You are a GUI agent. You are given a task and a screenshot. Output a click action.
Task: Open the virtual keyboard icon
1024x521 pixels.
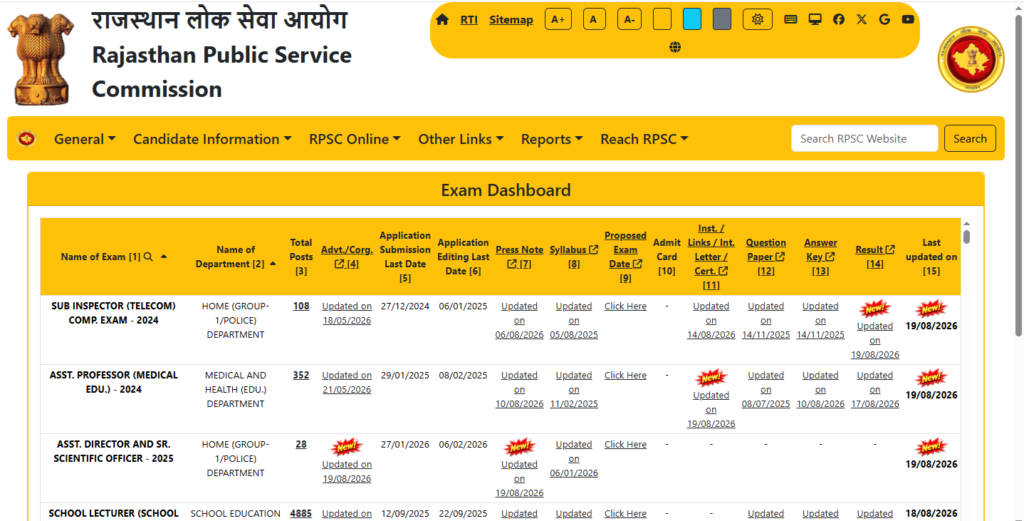click(790, 20)
